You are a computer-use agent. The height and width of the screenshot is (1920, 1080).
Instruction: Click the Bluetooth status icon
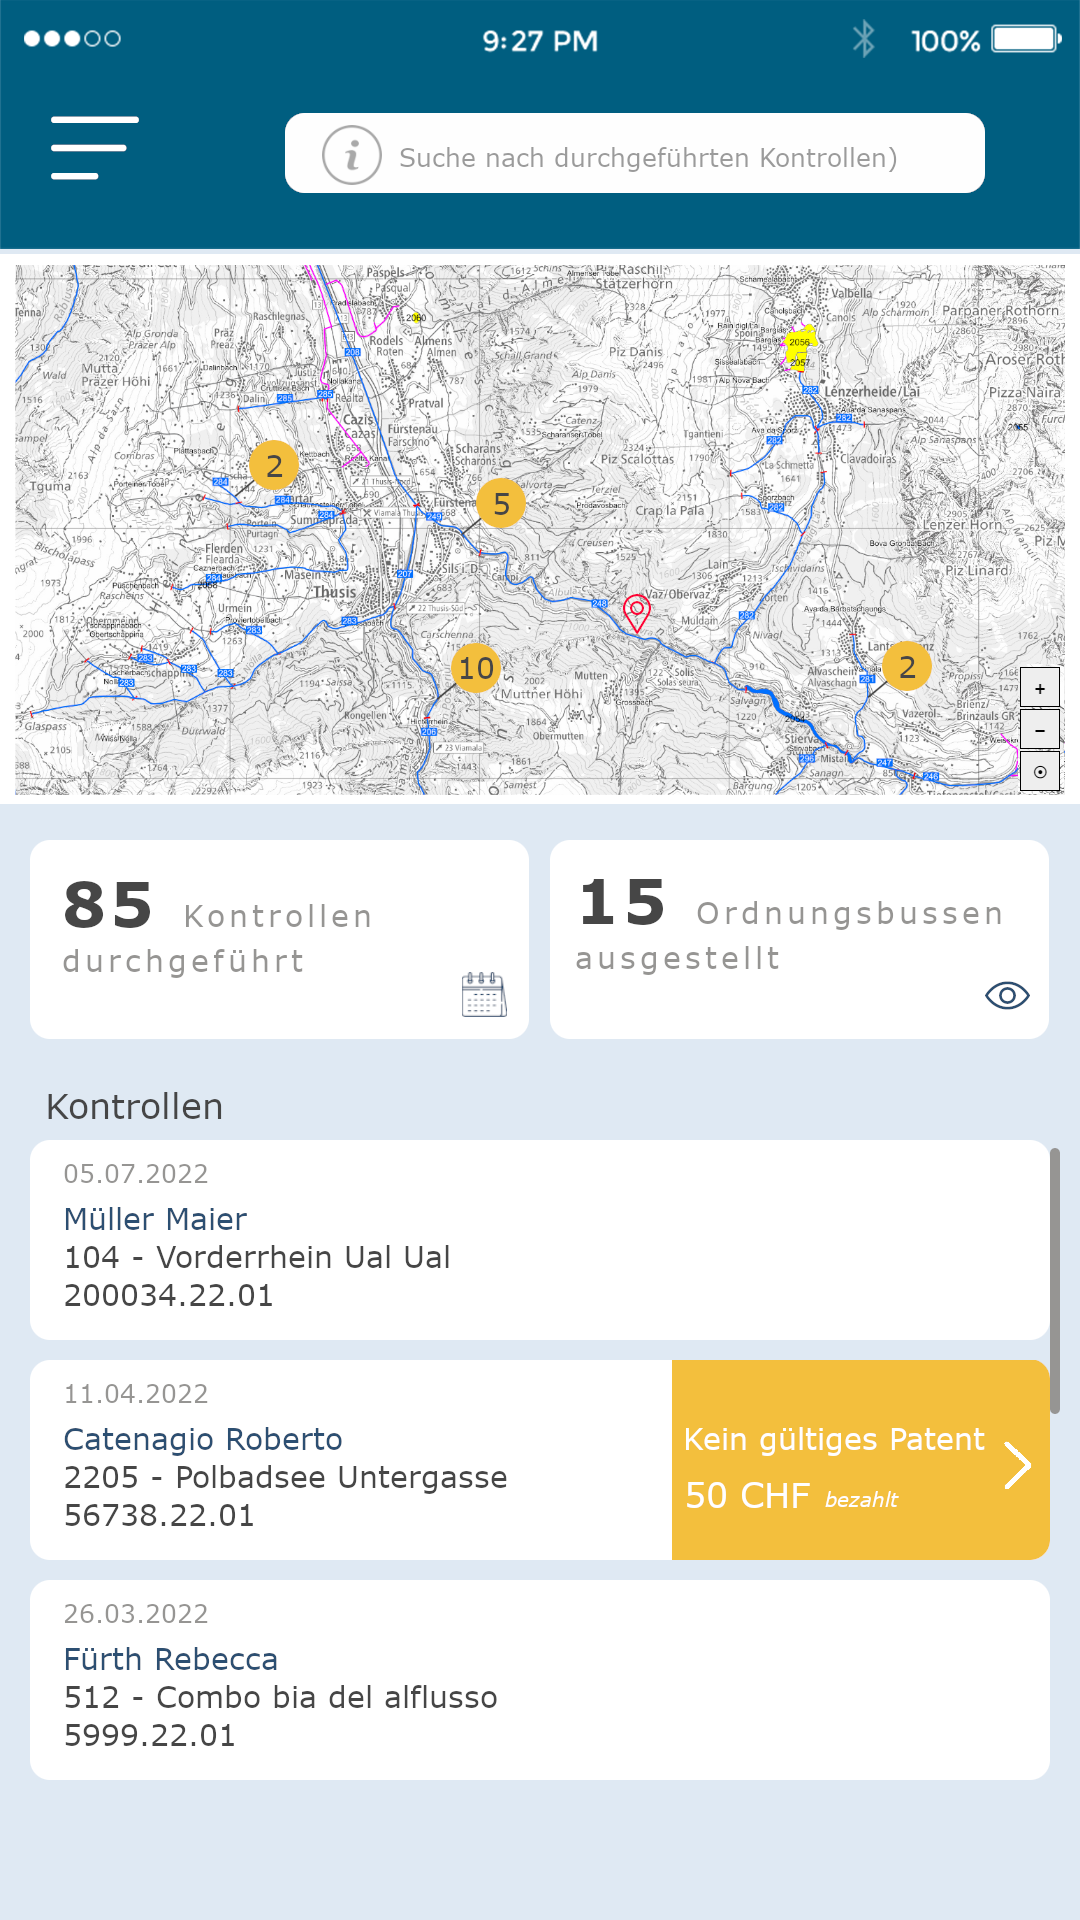click(x=864, y=40)
